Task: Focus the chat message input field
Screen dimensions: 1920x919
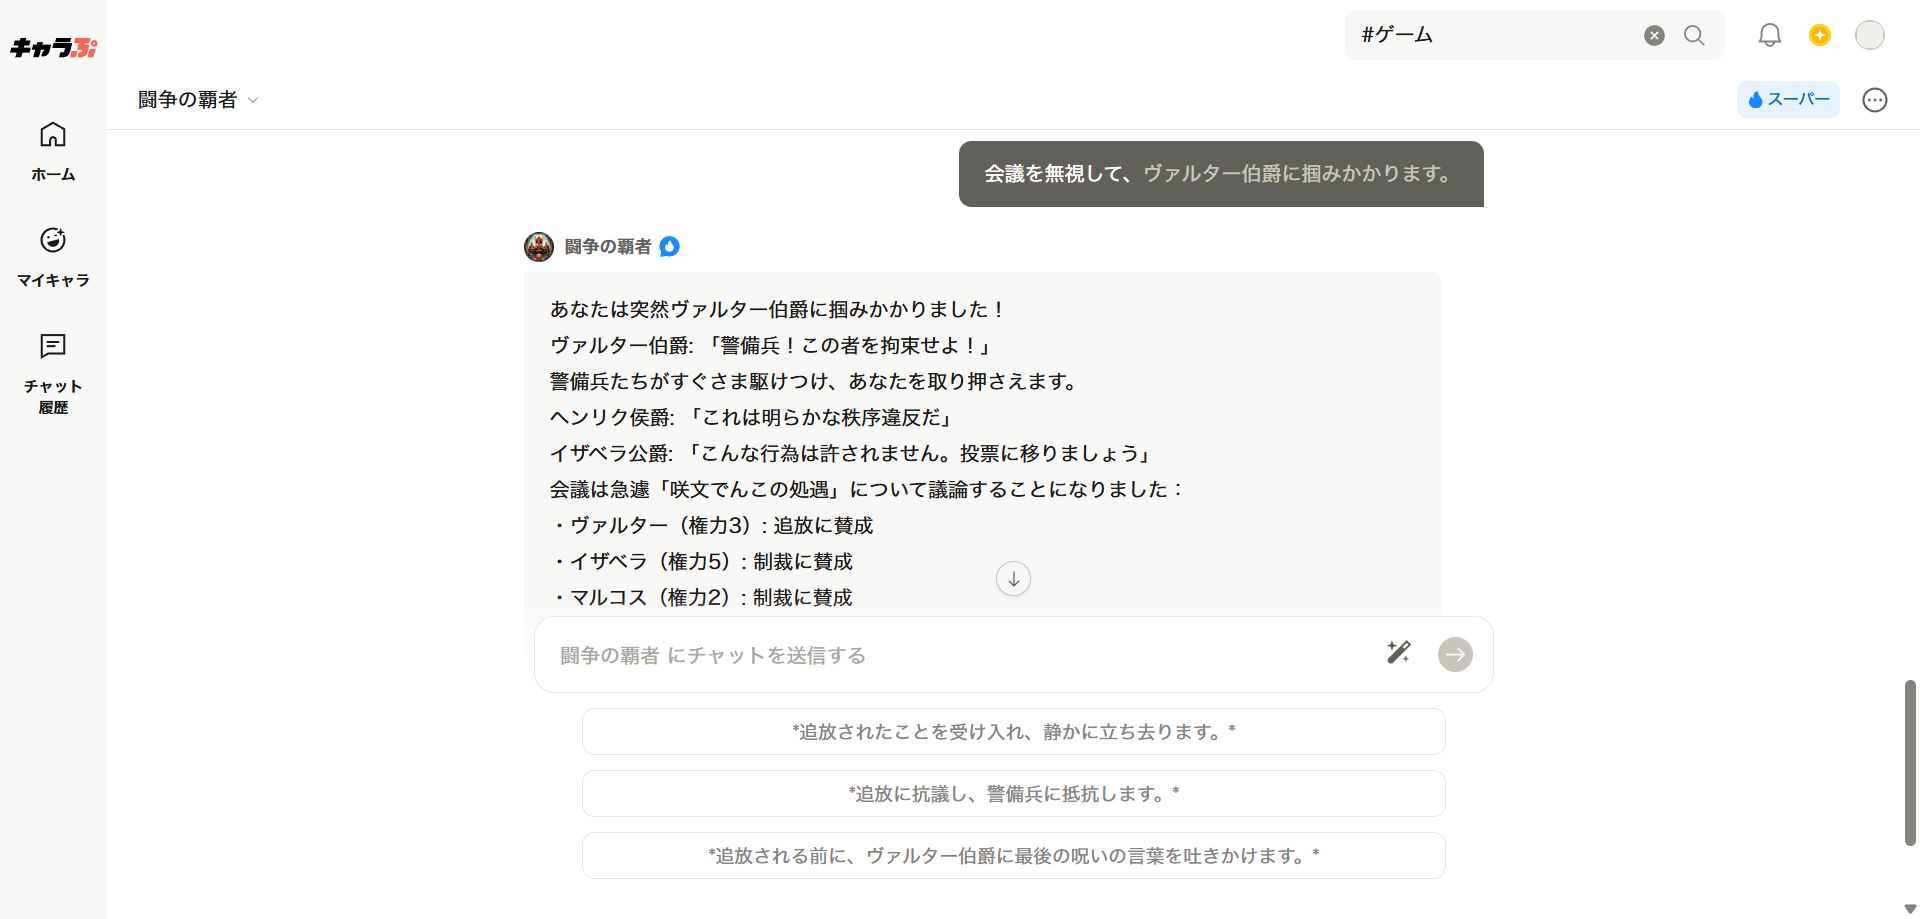Action: (960, 655)
